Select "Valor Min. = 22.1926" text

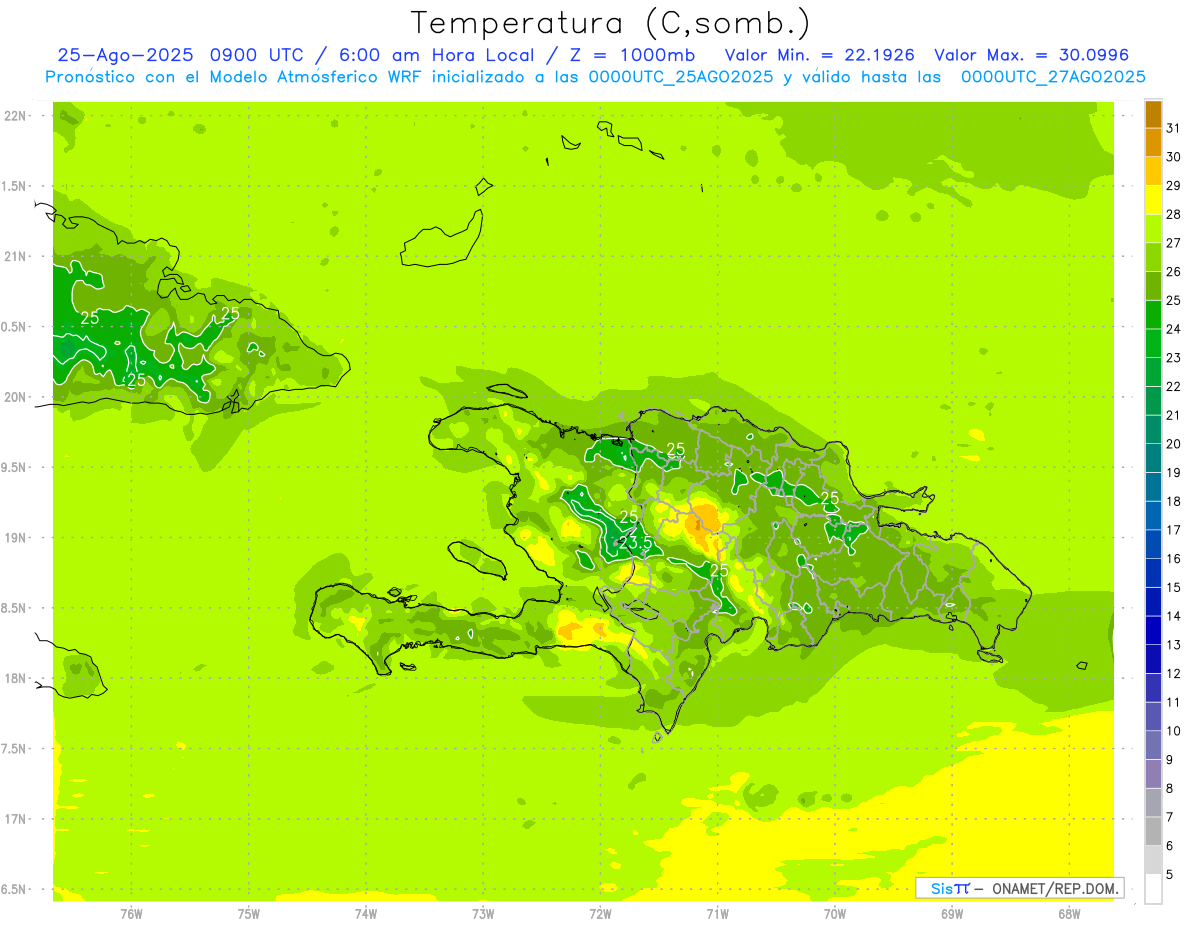819,56
